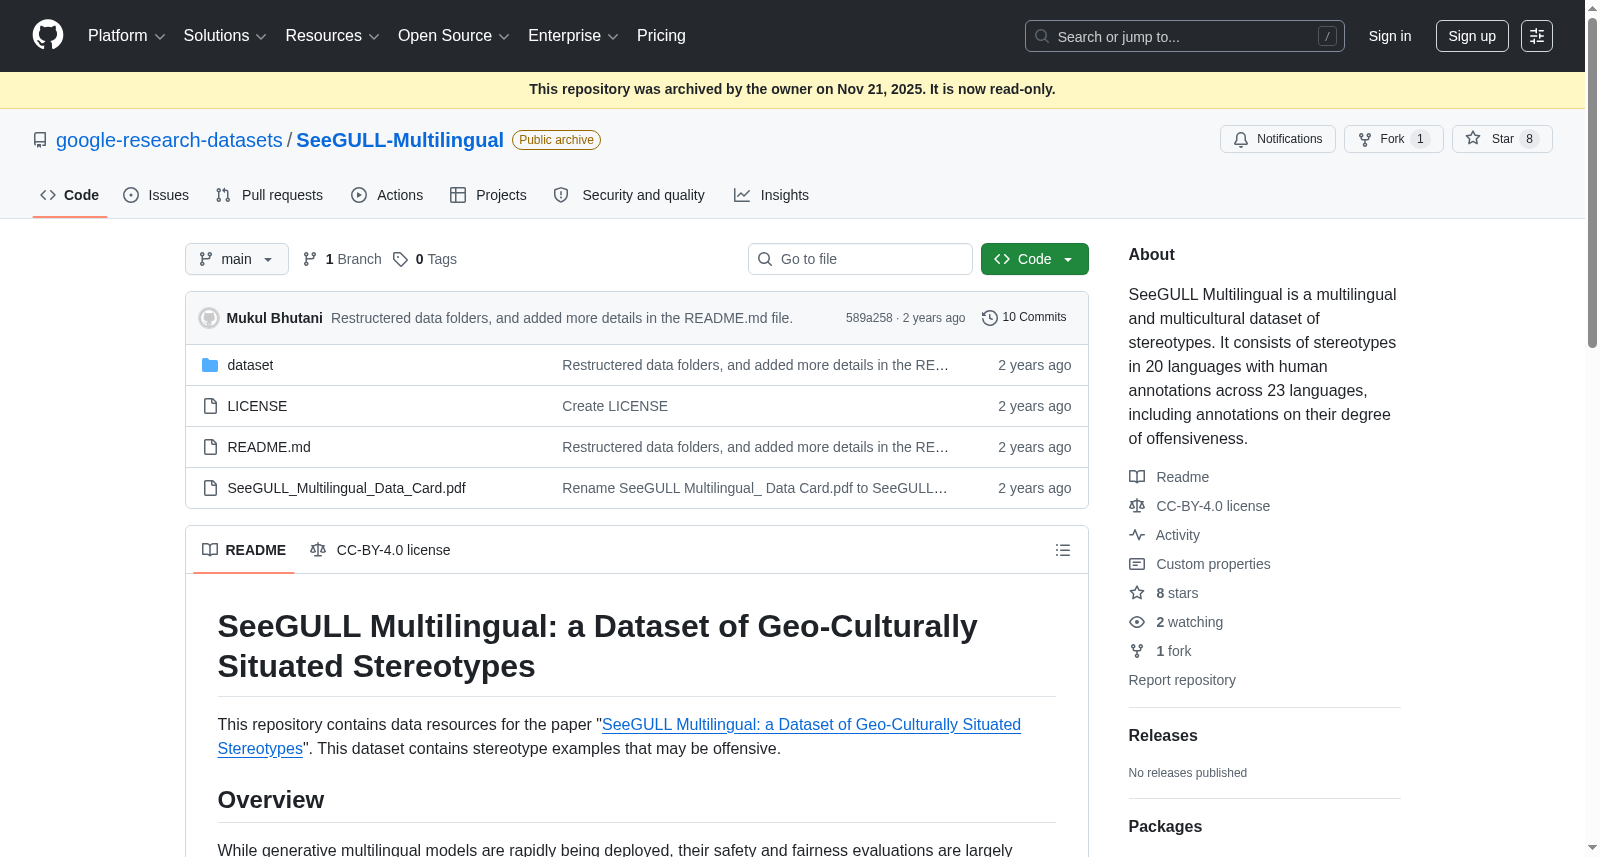View the 0 Tags list
1600x857 pixels.
425,259
